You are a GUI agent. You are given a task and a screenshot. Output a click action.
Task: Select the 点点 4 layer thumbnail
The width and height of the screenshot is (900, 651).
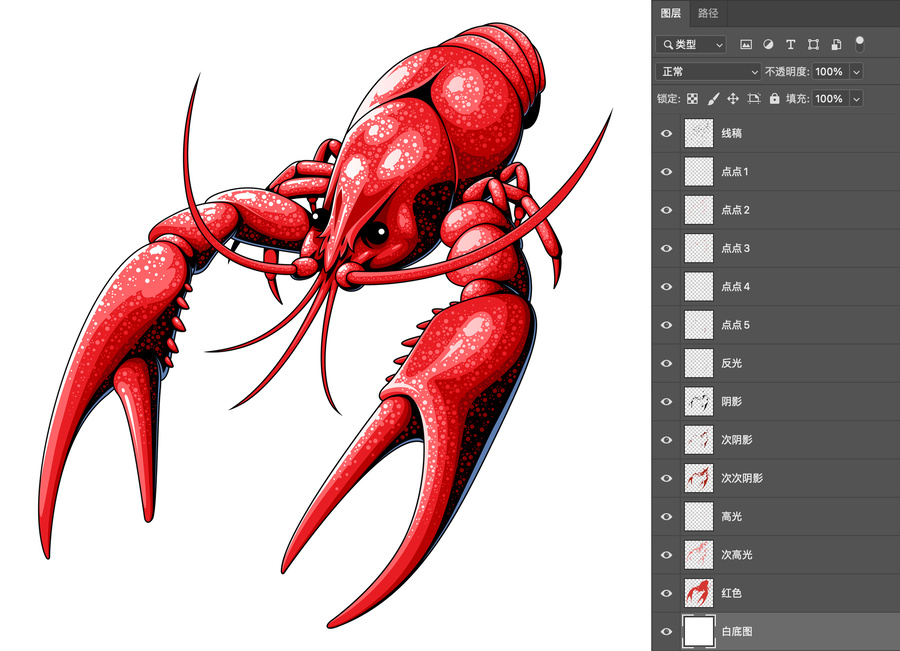(699, 286)
